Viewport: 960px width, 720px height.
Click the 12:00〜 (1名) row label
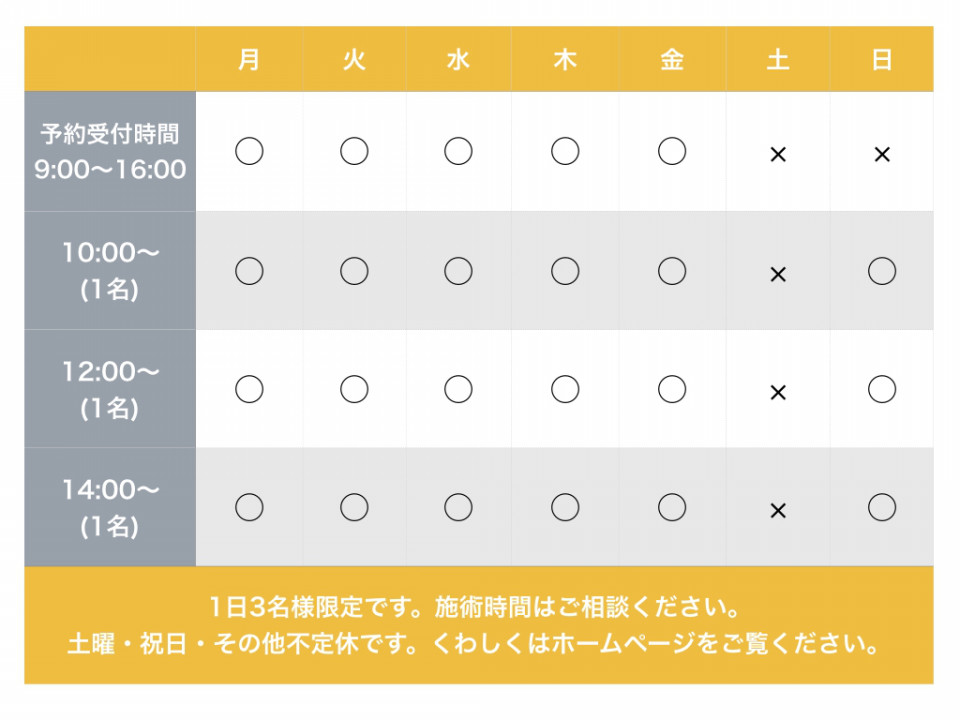[x=110, y=389]
